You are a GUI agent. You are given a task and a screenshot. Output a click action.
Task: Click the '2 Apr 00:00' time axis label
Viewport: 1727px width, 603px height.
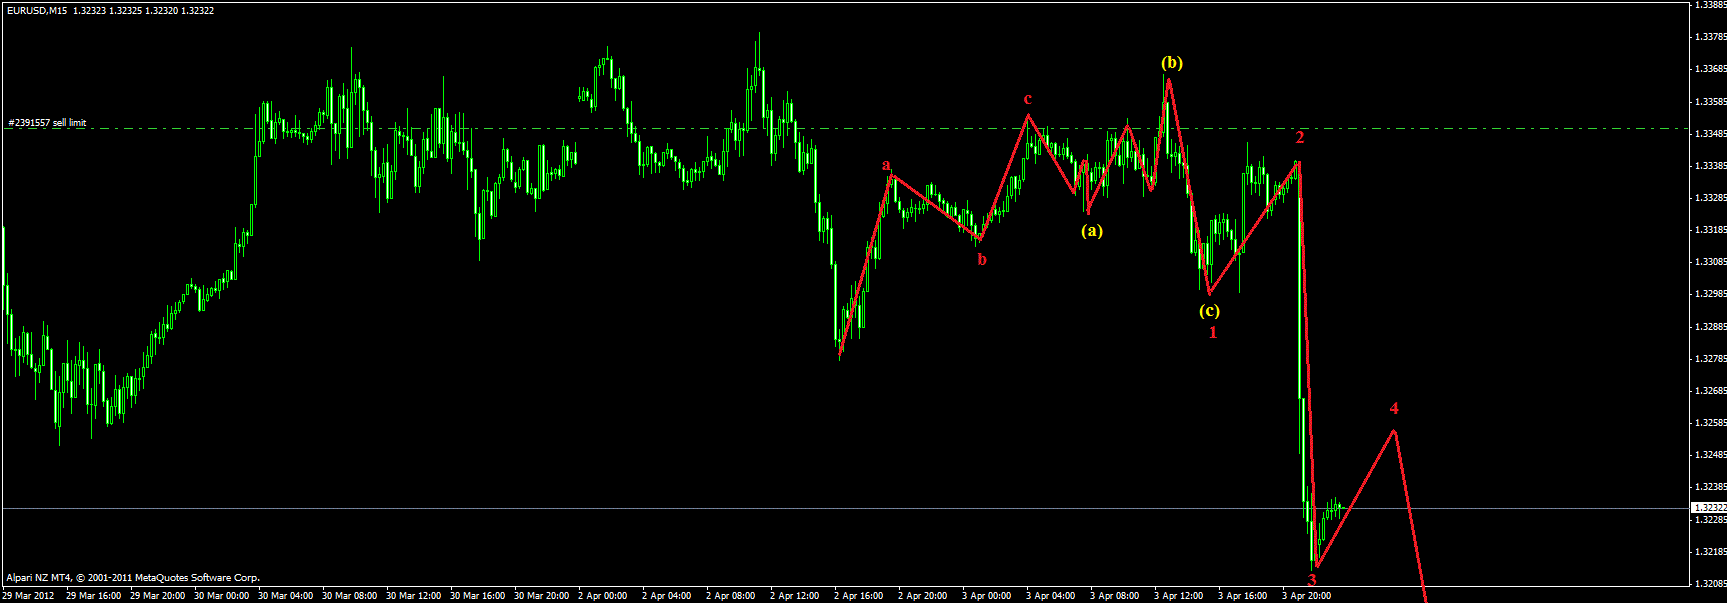pyautogui.click(x=603, y=596)
